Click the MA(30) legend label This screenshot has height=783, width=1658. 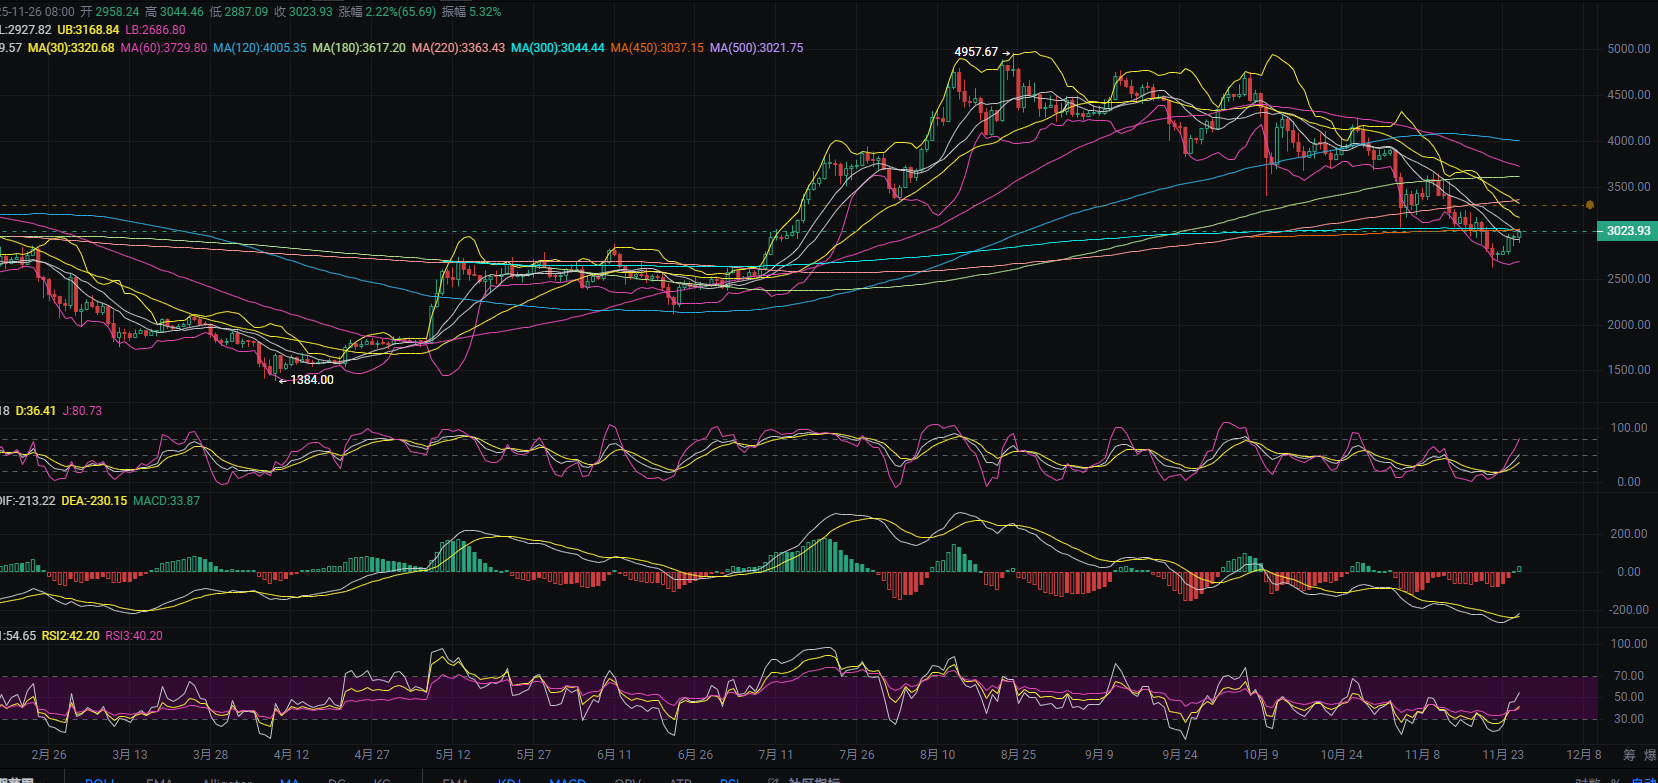71,48
